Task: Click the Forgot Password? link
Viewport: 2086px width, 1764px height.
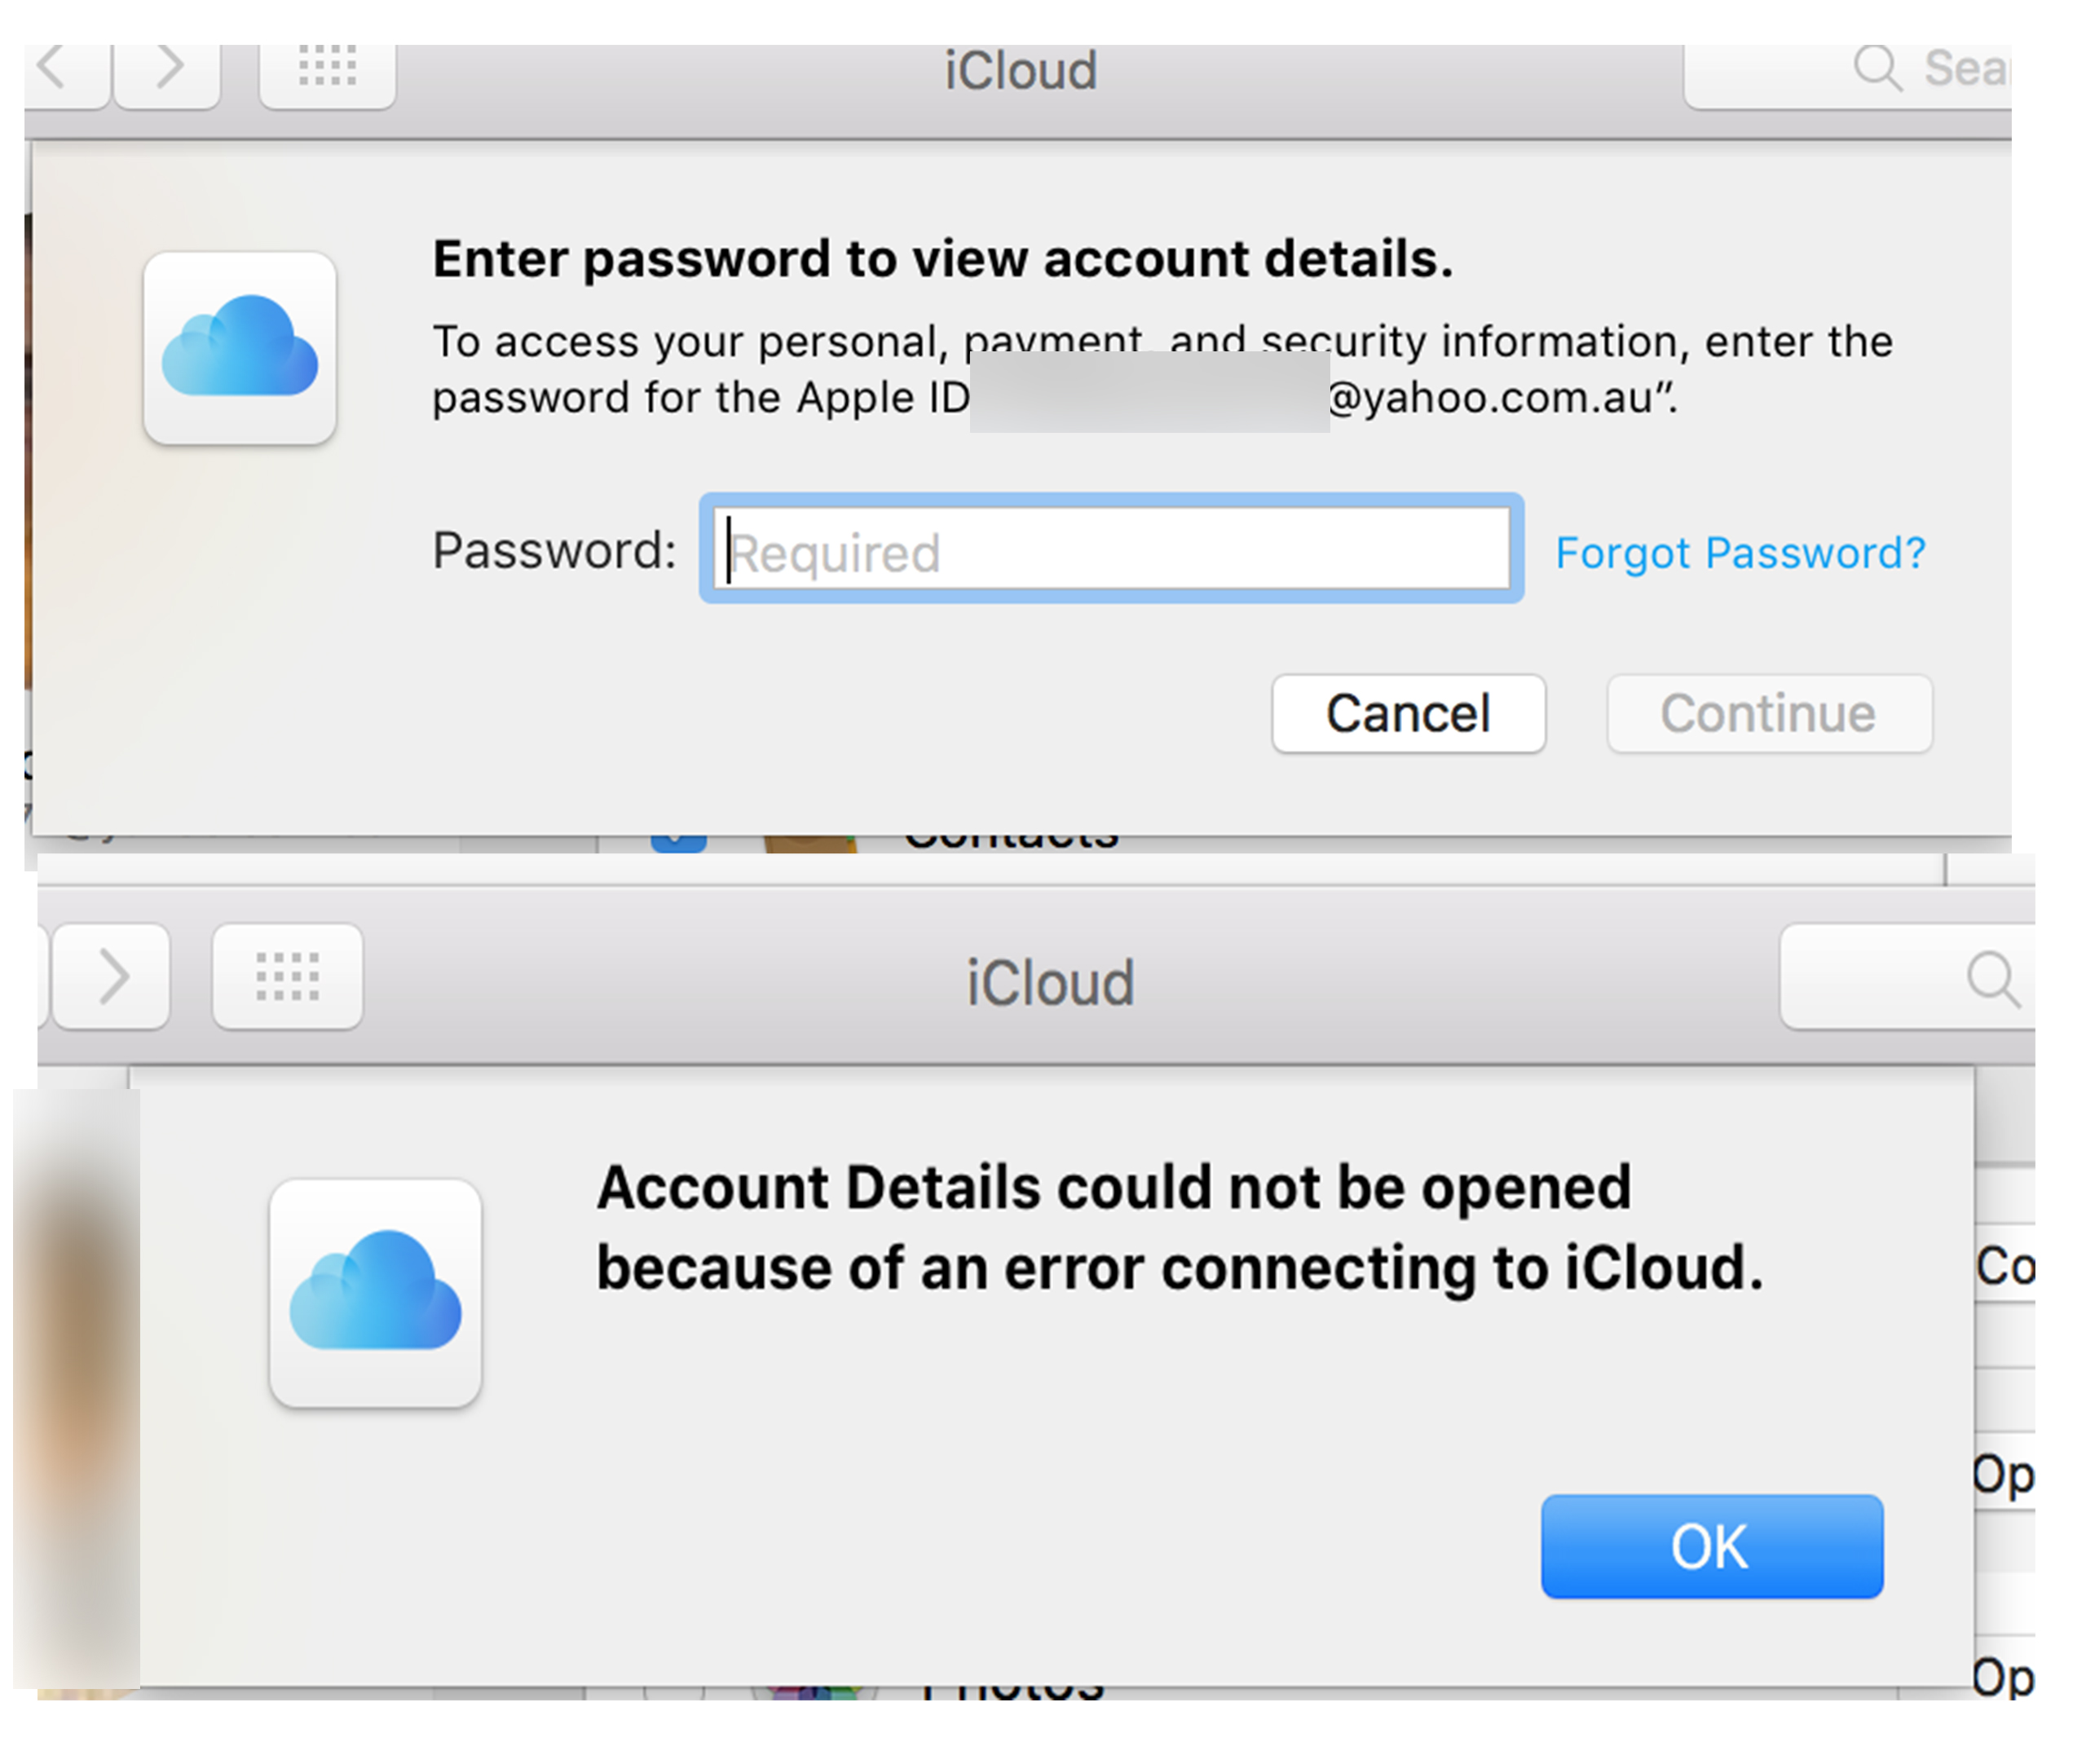Action: tap(1740, 553)
